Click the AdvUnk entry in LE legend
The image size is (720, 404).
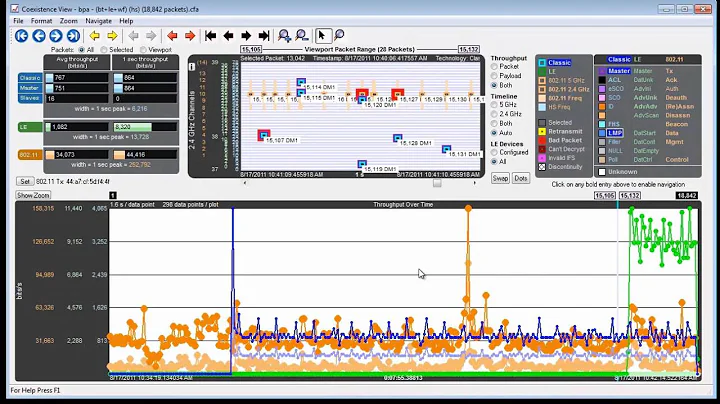pyautogui.click(x=645, y=98)
